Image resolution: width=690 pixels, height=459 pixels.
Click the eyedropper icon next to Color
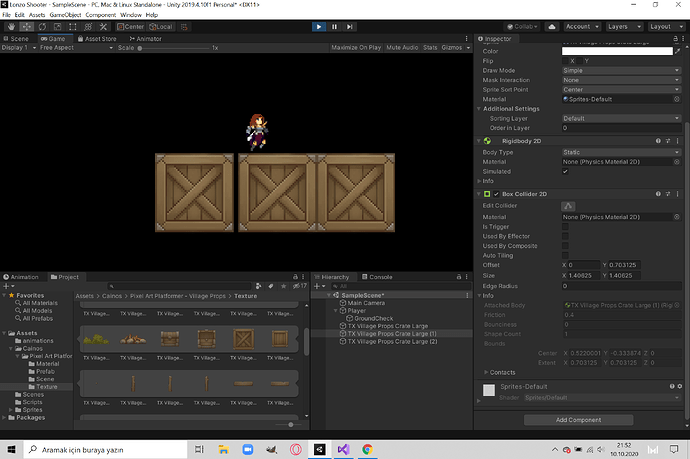coord(677,50)
